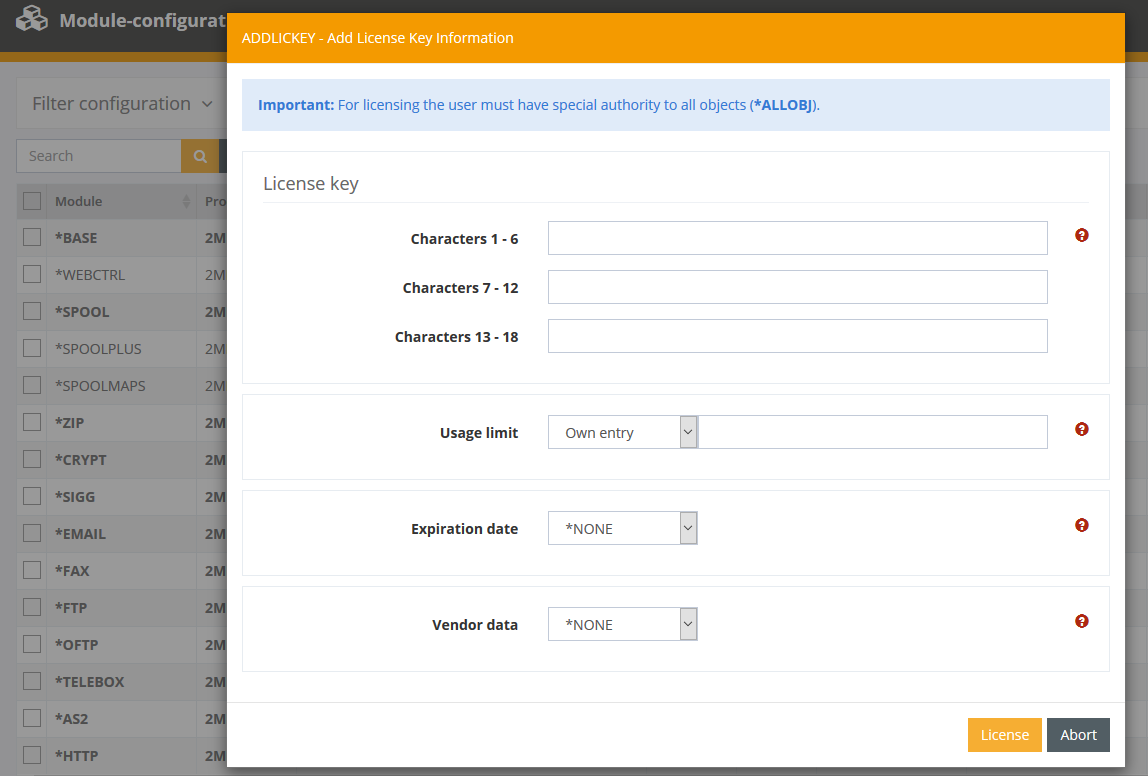The image size is (1148, 776).
Task: Click the help icon for Vendor data
Action: coord(1081,621)
